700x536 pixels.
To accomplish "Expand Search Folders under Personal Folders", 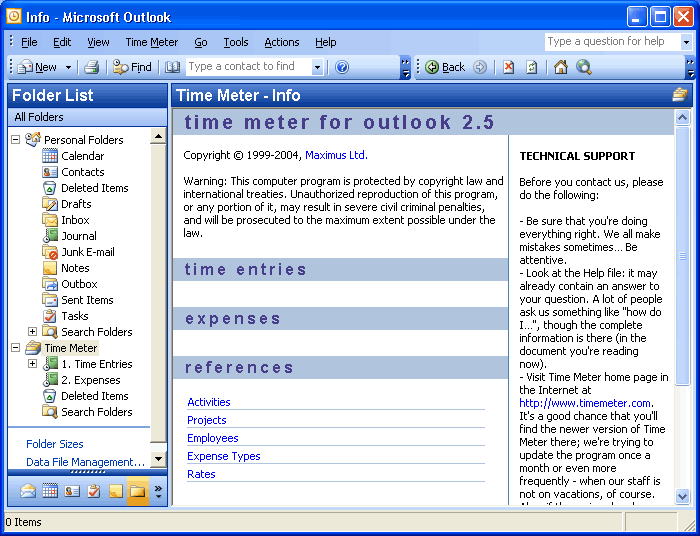I will point(32,332).
